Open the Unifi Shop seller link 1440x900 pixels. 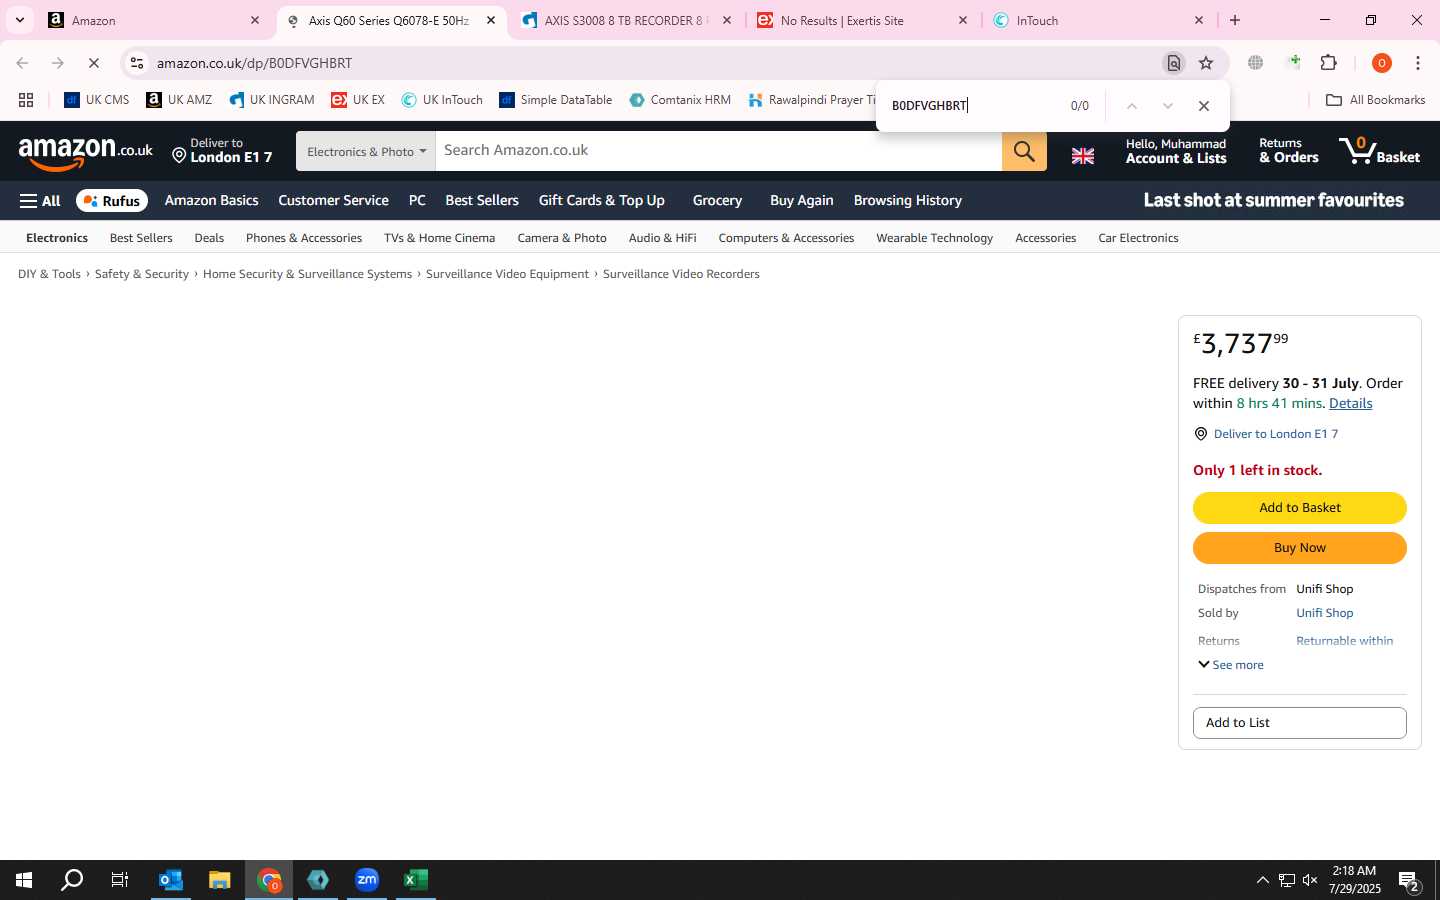(x=1325, y=613)
